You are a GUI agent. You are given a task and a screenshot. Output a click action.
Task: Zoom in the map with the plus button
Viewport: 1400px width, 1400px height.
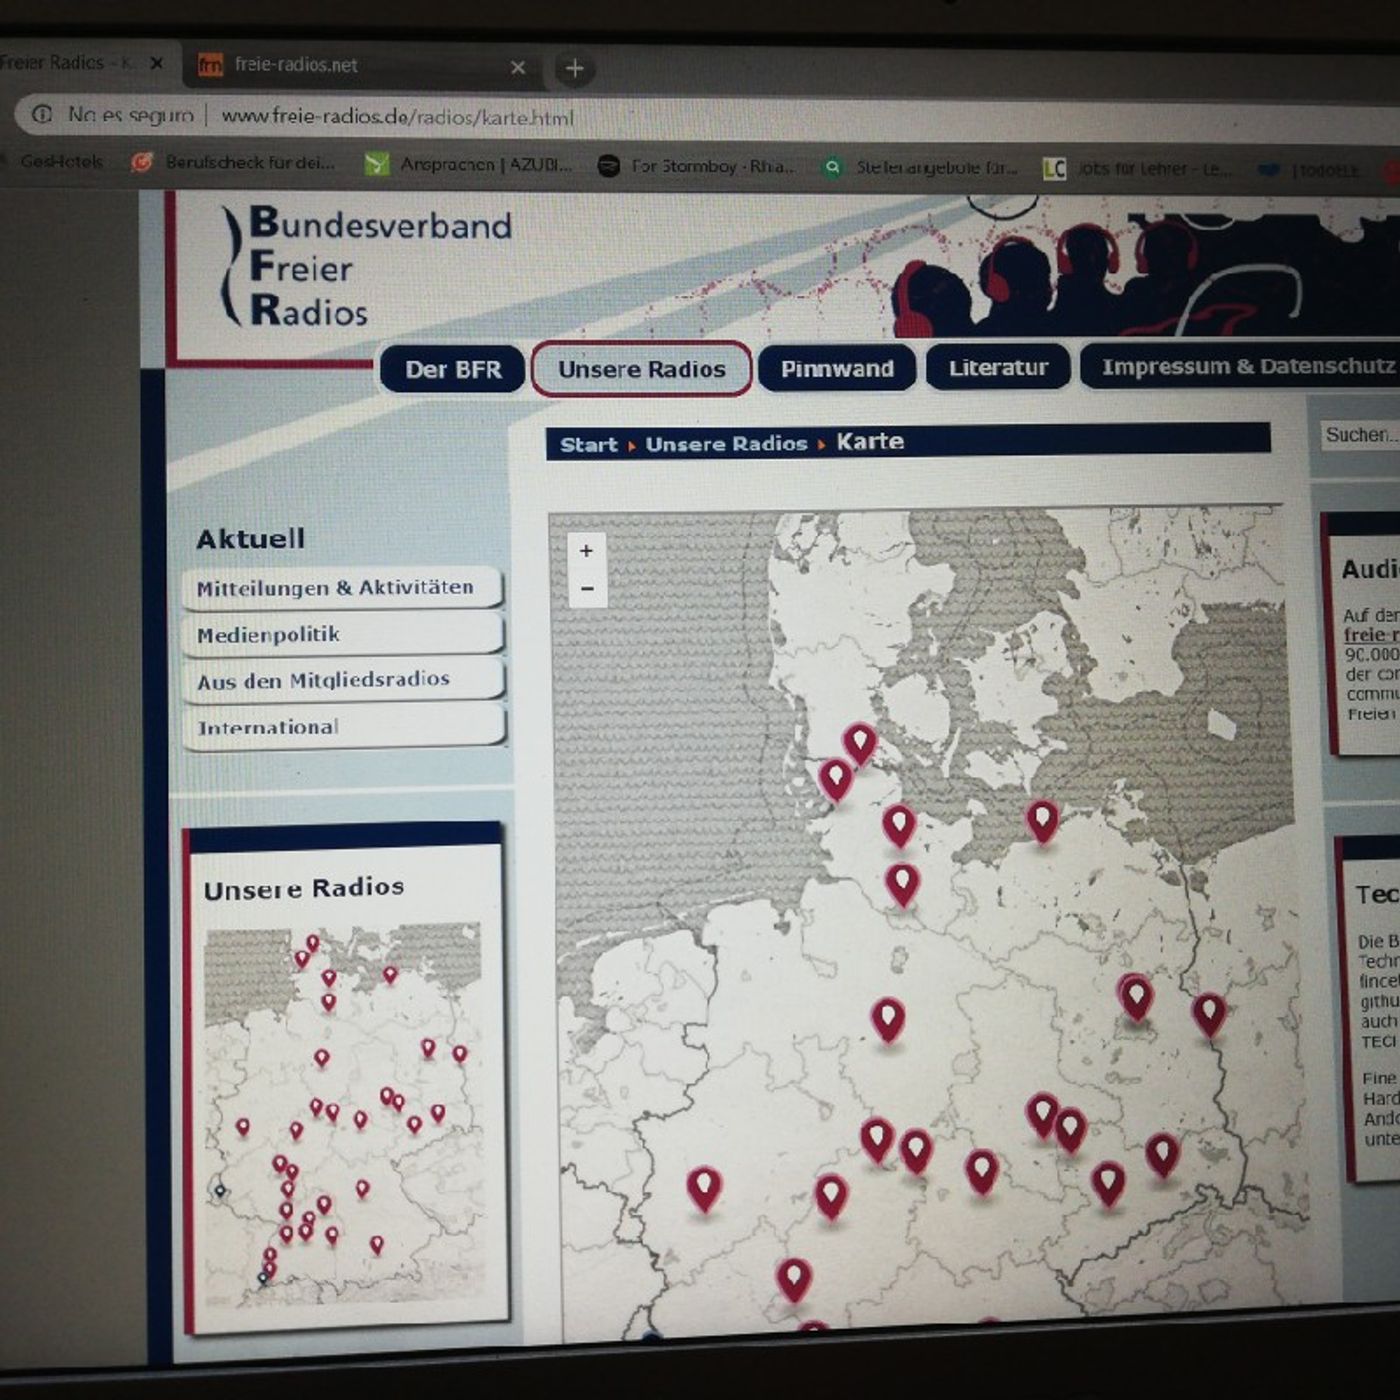pos(587,550)
